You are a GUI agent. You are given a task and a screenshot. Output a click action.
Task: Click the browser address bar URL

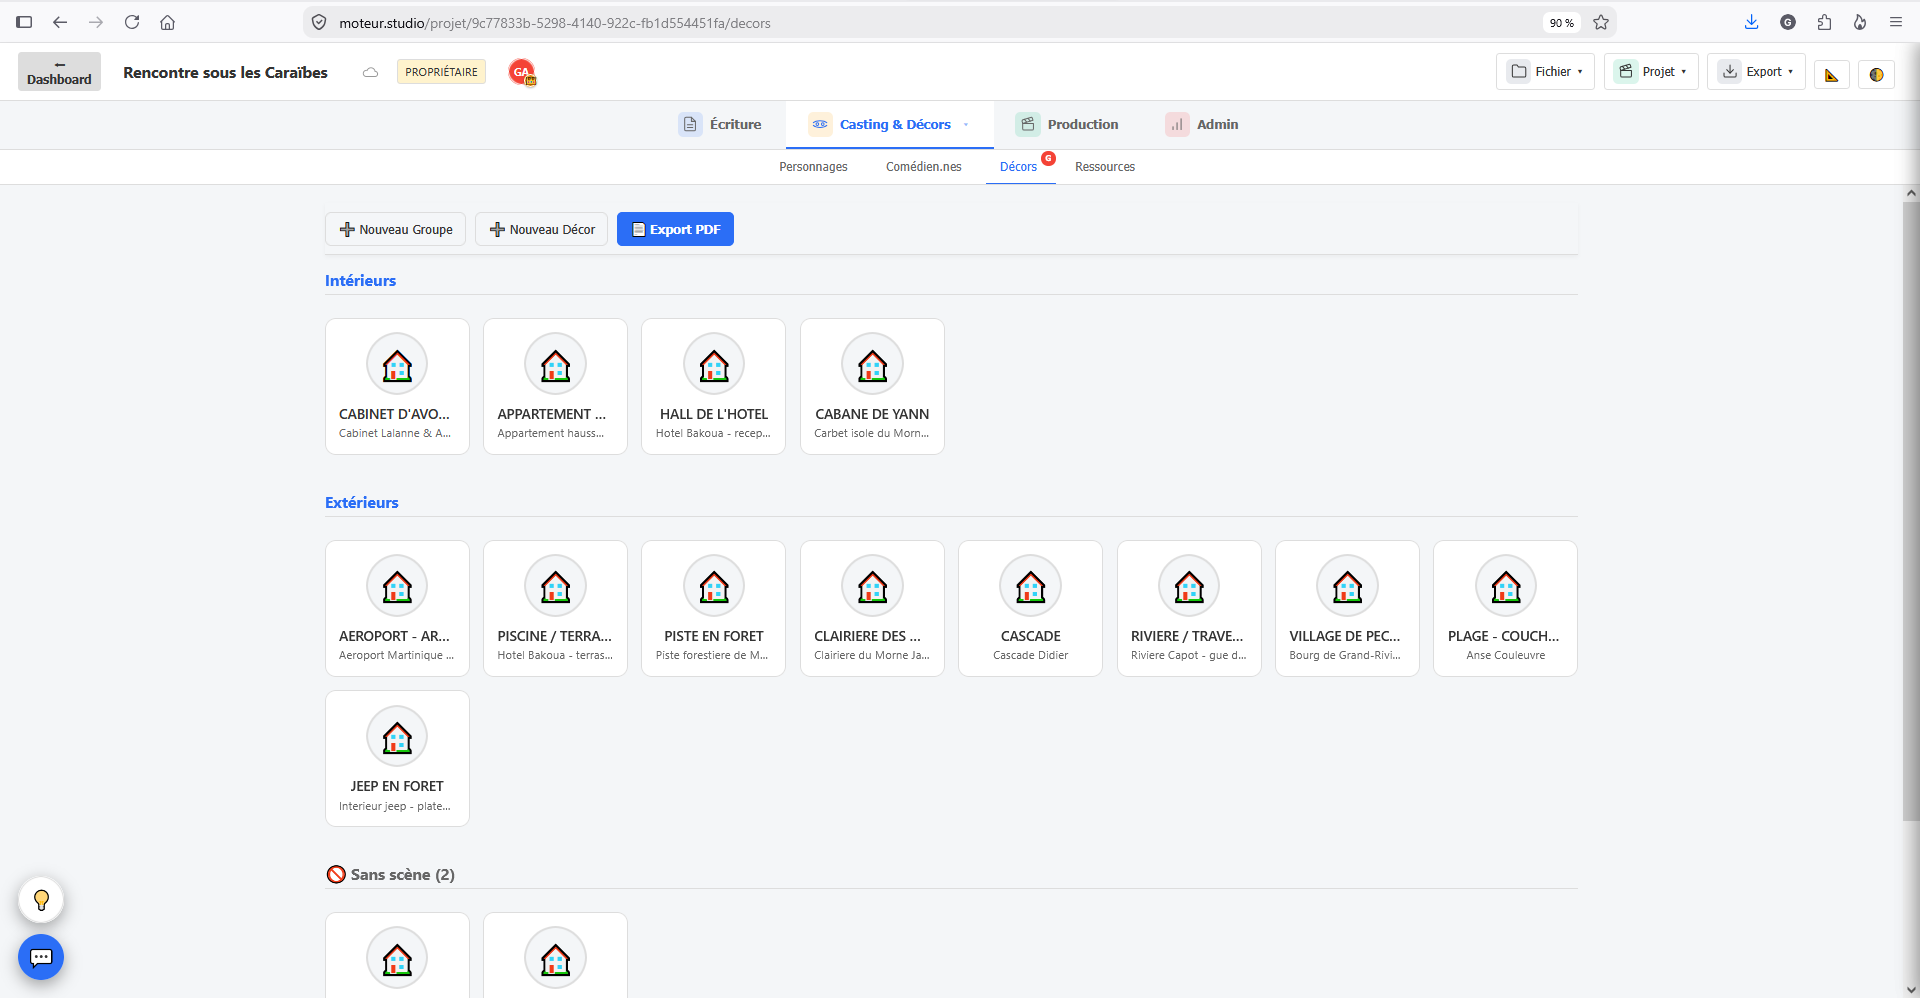[554, 23]
